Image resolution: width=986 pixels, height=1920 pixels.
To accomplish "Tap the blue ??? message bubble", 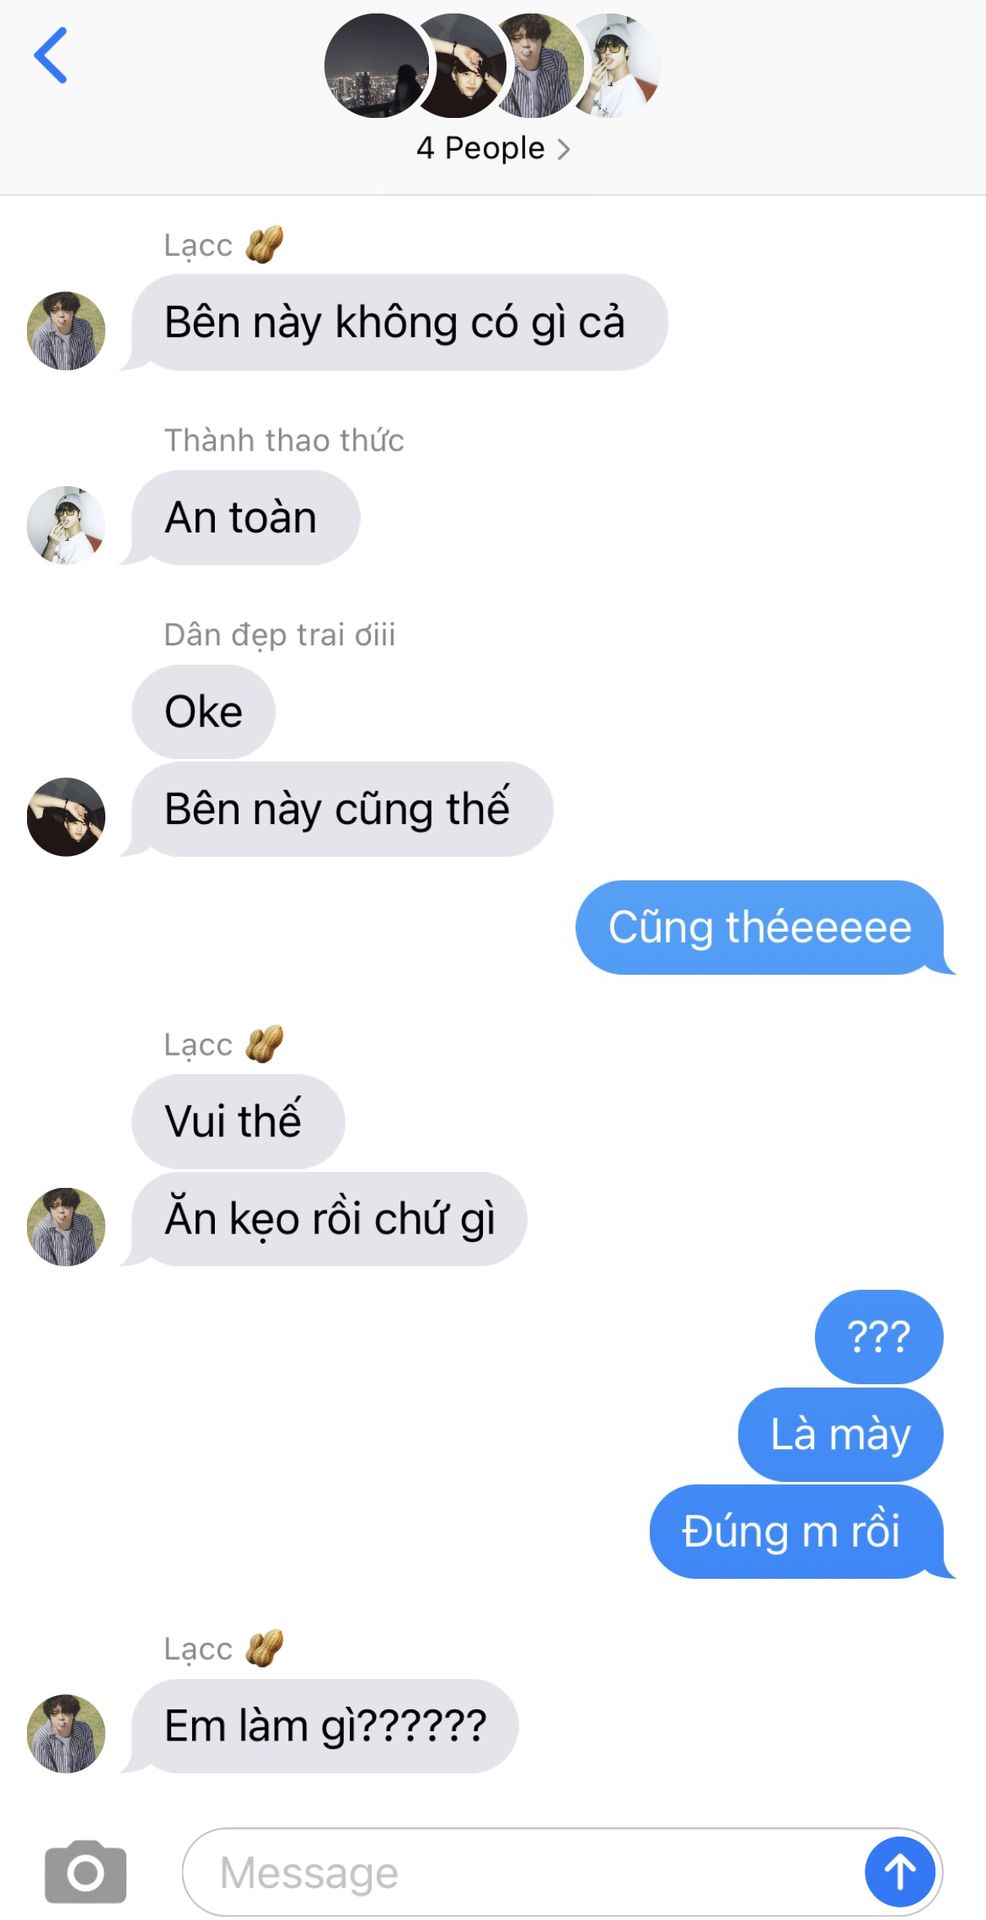I will [x=879, y=1336].
